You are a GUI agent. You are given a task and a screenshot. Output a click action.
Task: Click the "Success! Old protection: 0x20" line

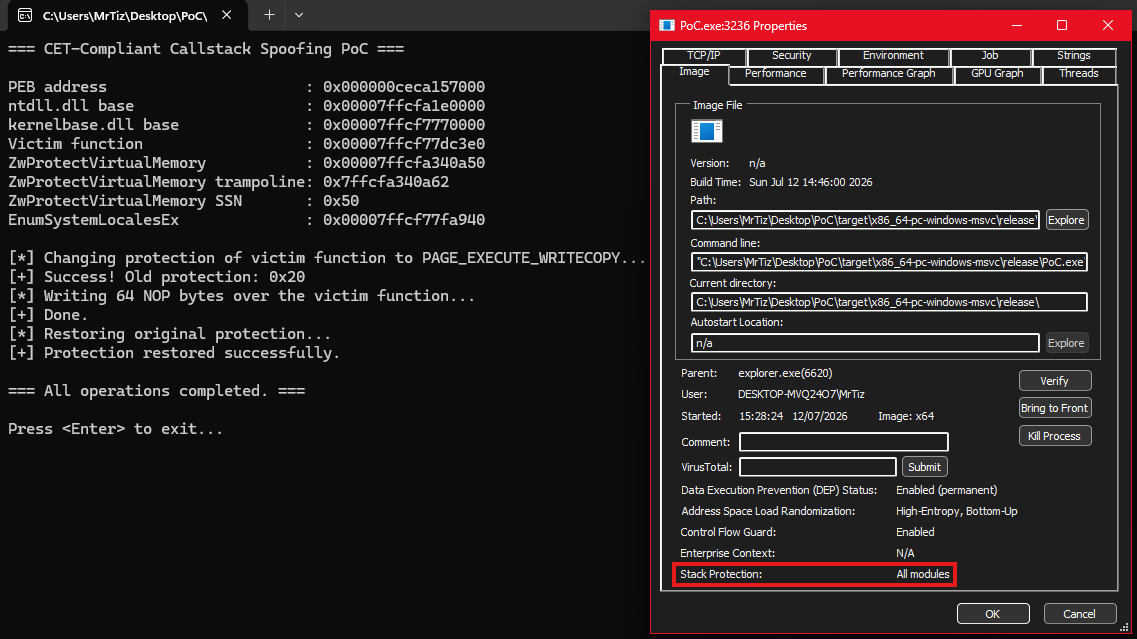(157, 277)
